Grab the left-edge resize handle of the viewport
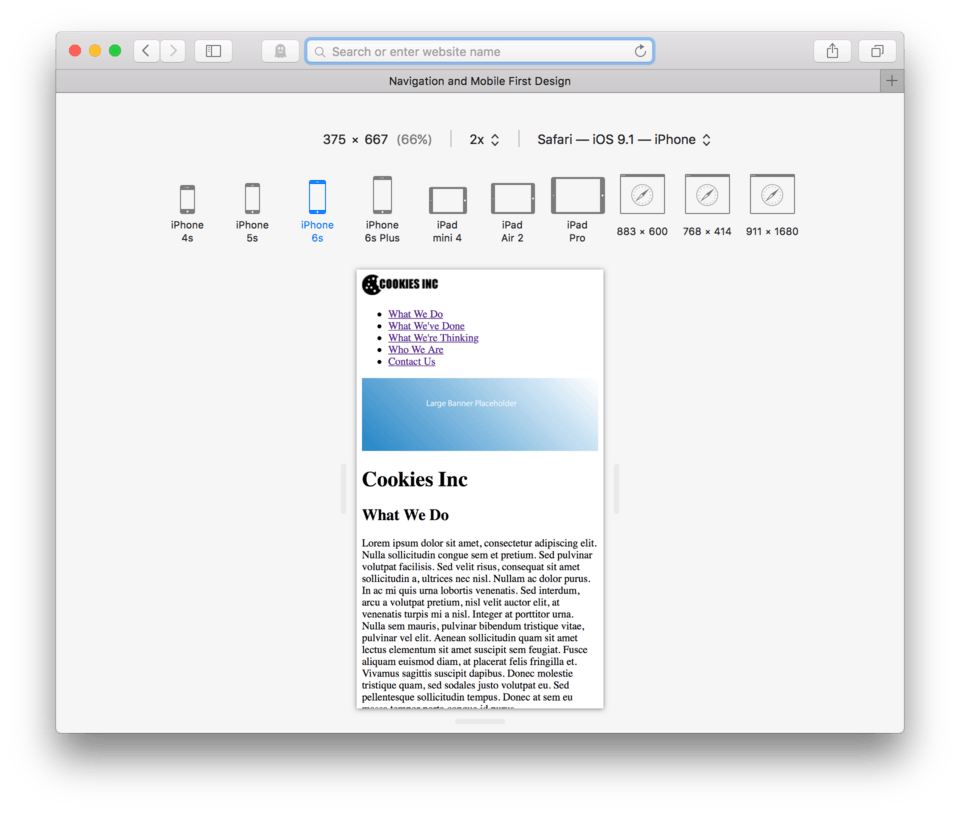 click(x=343, y=489)
